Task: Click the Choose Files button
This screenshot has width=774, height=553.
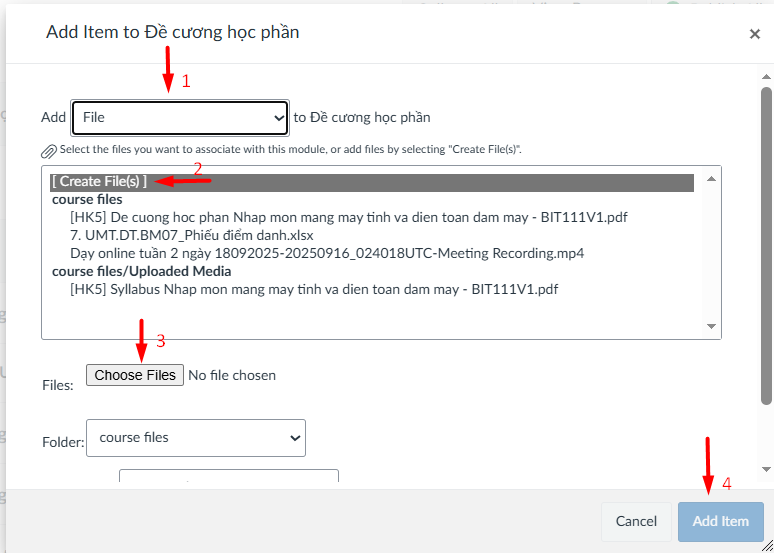Action: coord(135,375)
